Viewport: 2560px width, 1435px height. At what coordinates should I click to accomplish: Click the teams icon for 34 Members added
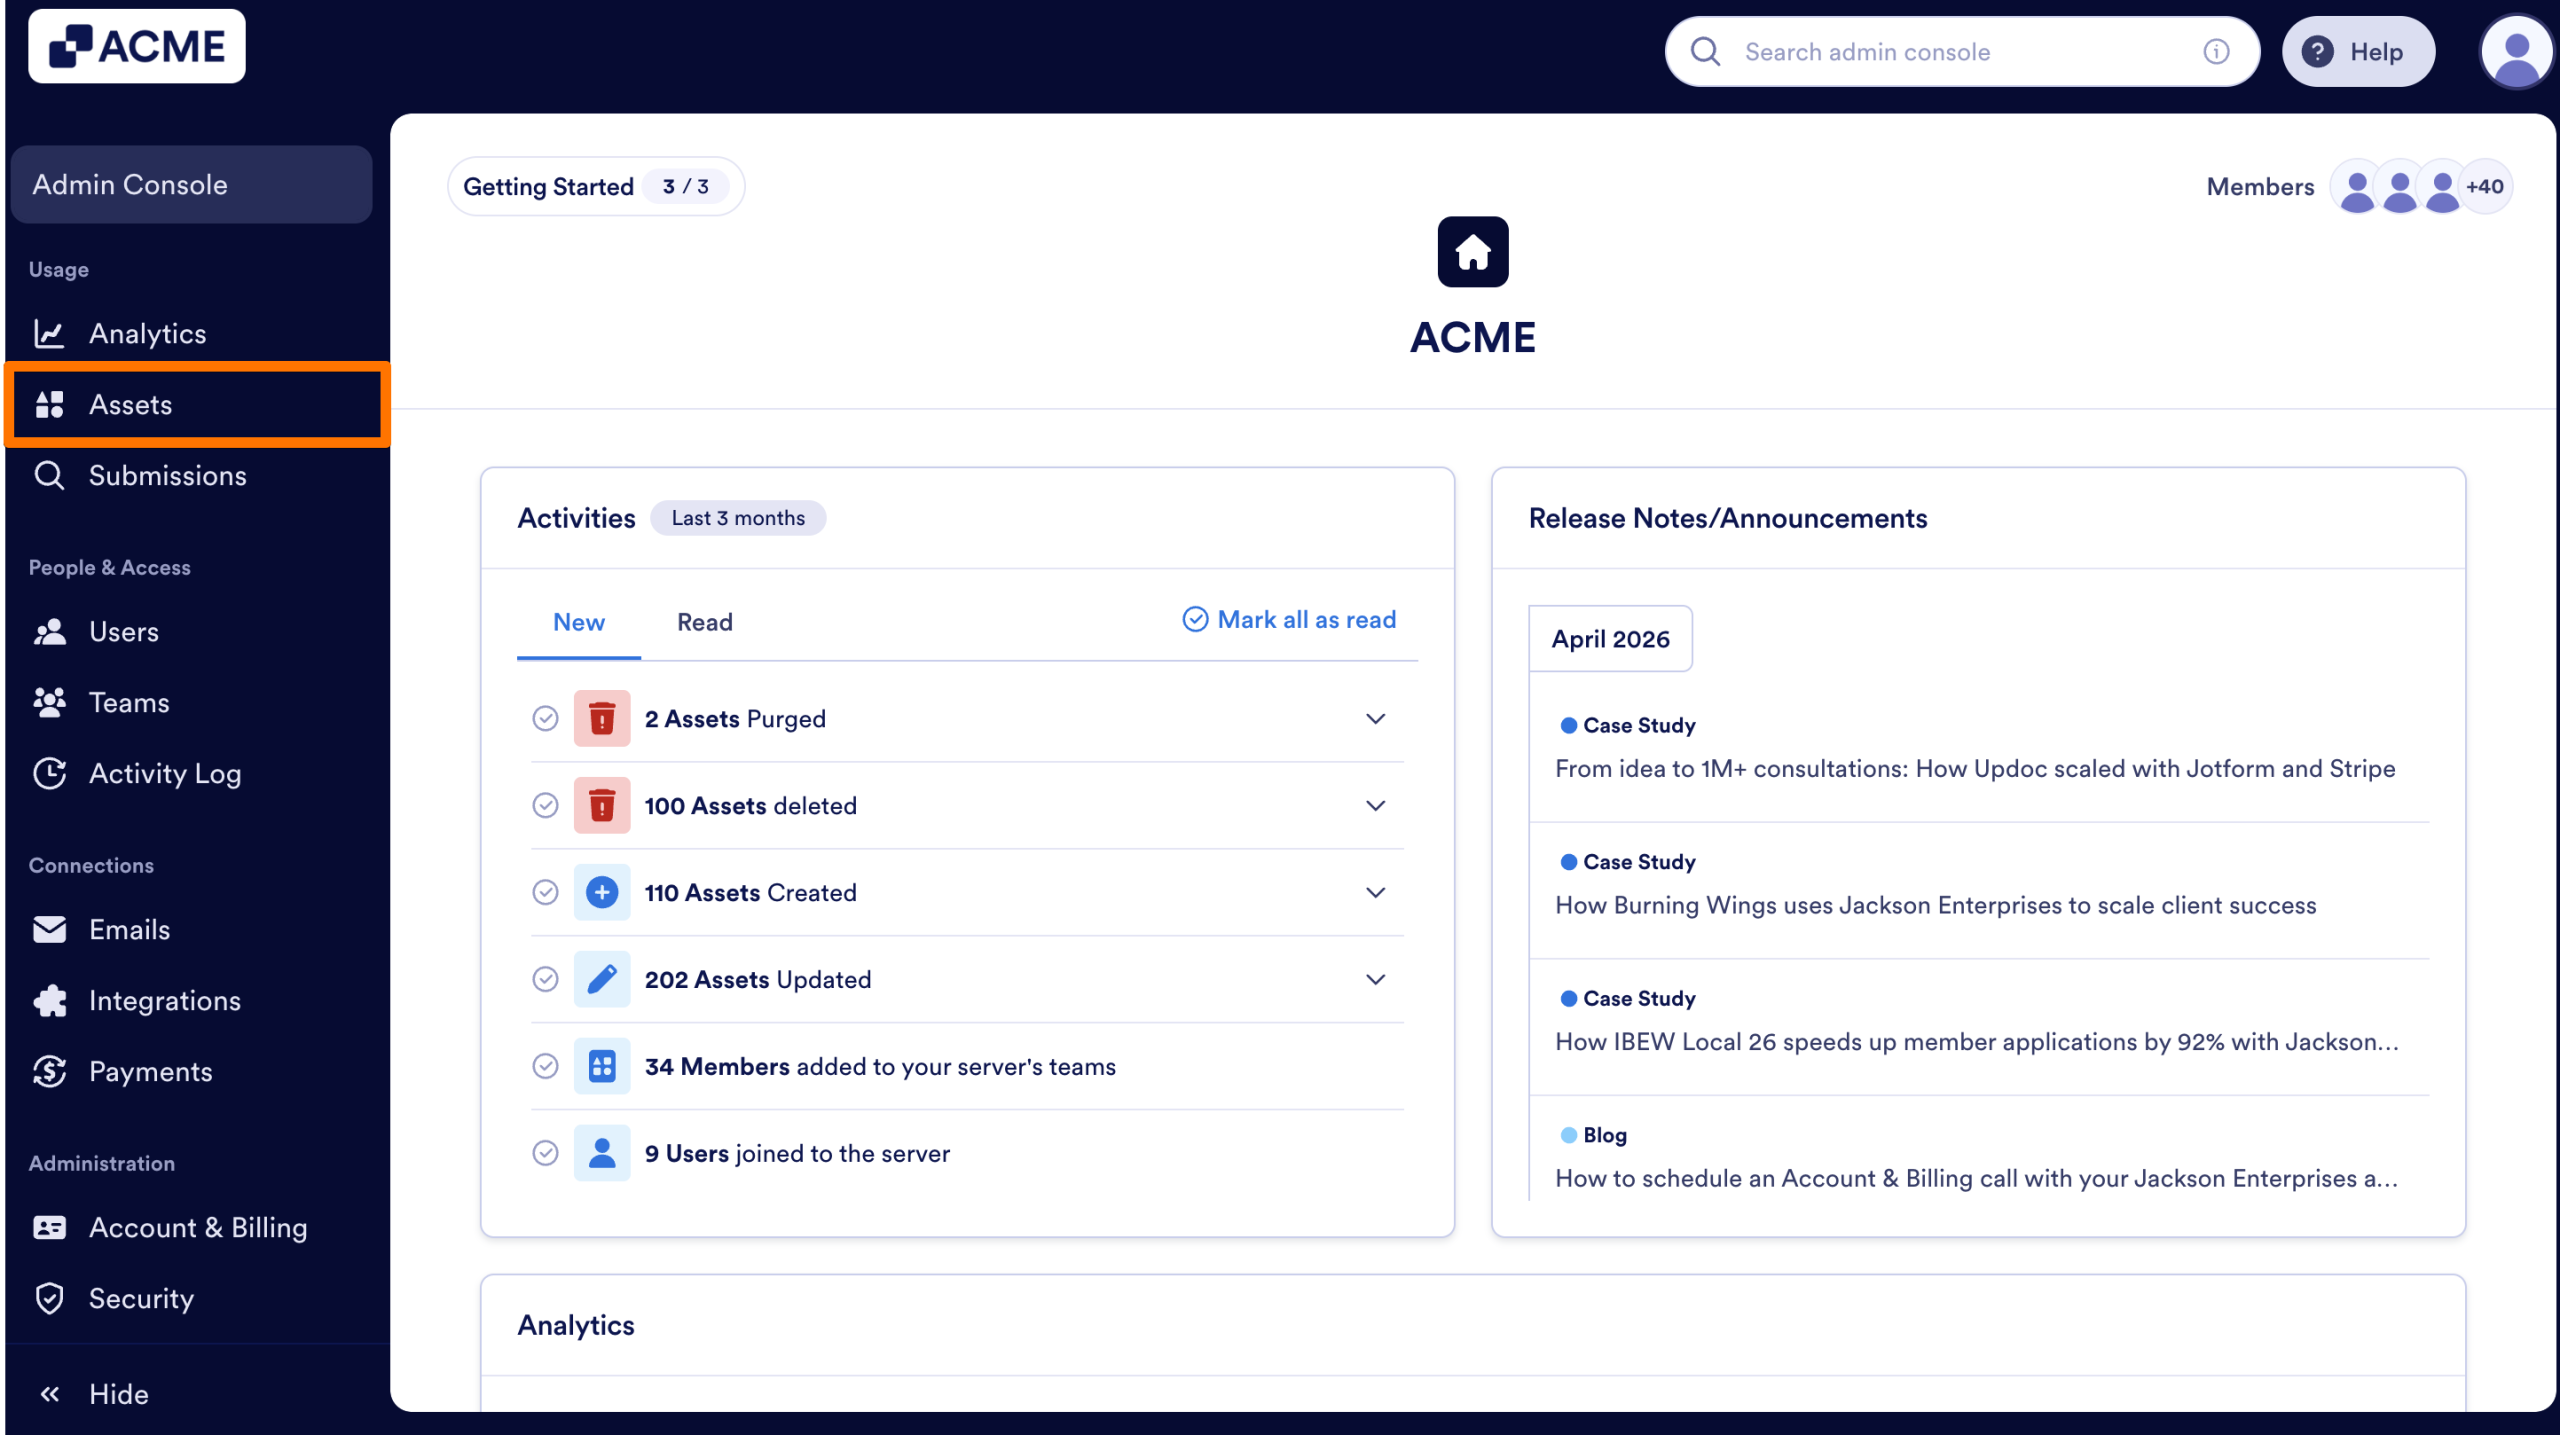tap(602, 1067)
